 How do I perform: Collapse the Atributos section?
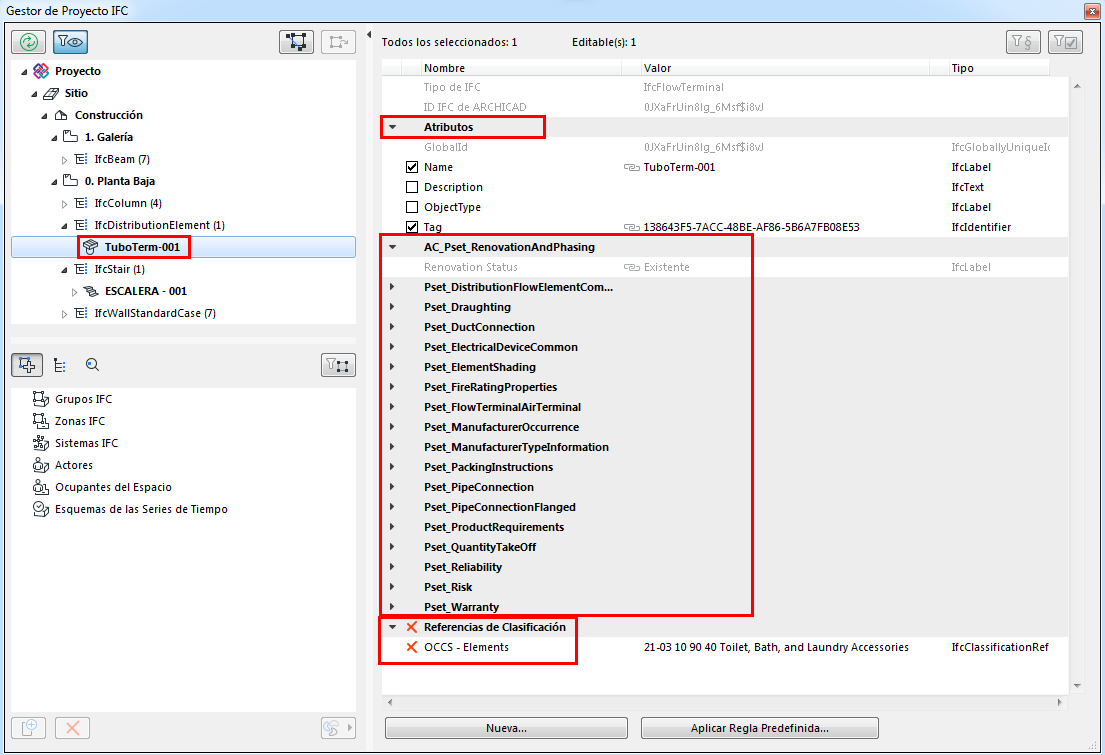[393, 127]
